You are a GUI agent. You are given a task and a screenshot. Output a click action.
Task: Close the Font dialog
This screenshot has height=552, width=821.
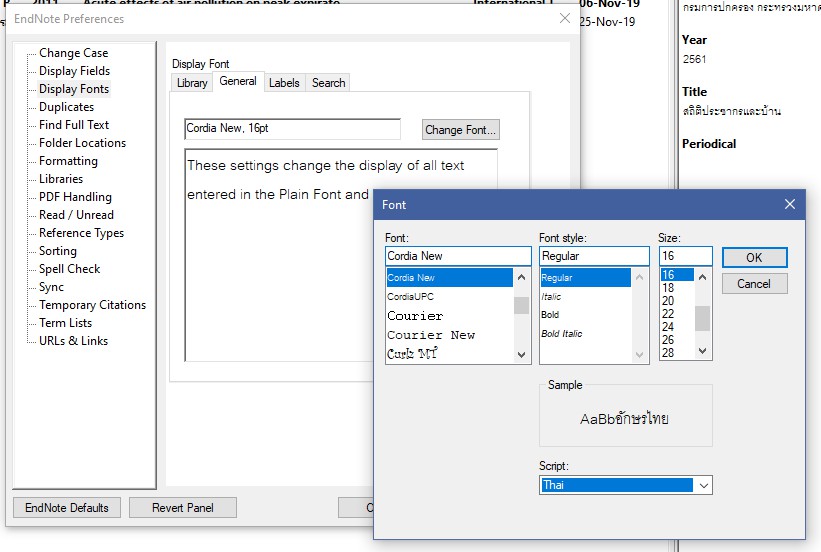[x=790, y=204]
